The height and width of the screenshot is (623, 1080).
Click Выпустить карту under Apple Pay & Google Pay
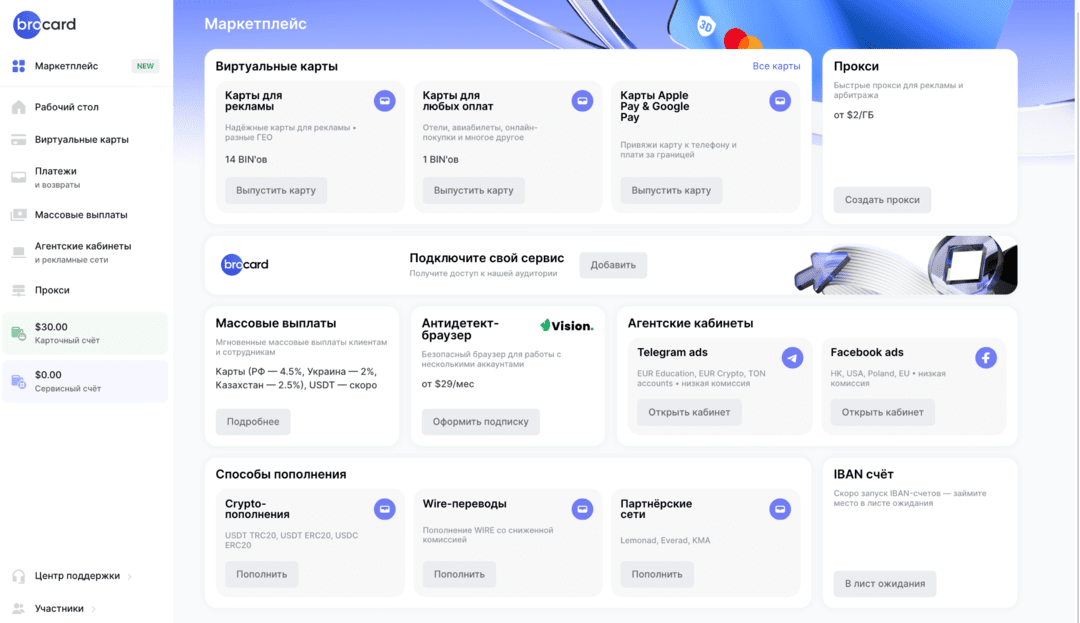point(671,191)
